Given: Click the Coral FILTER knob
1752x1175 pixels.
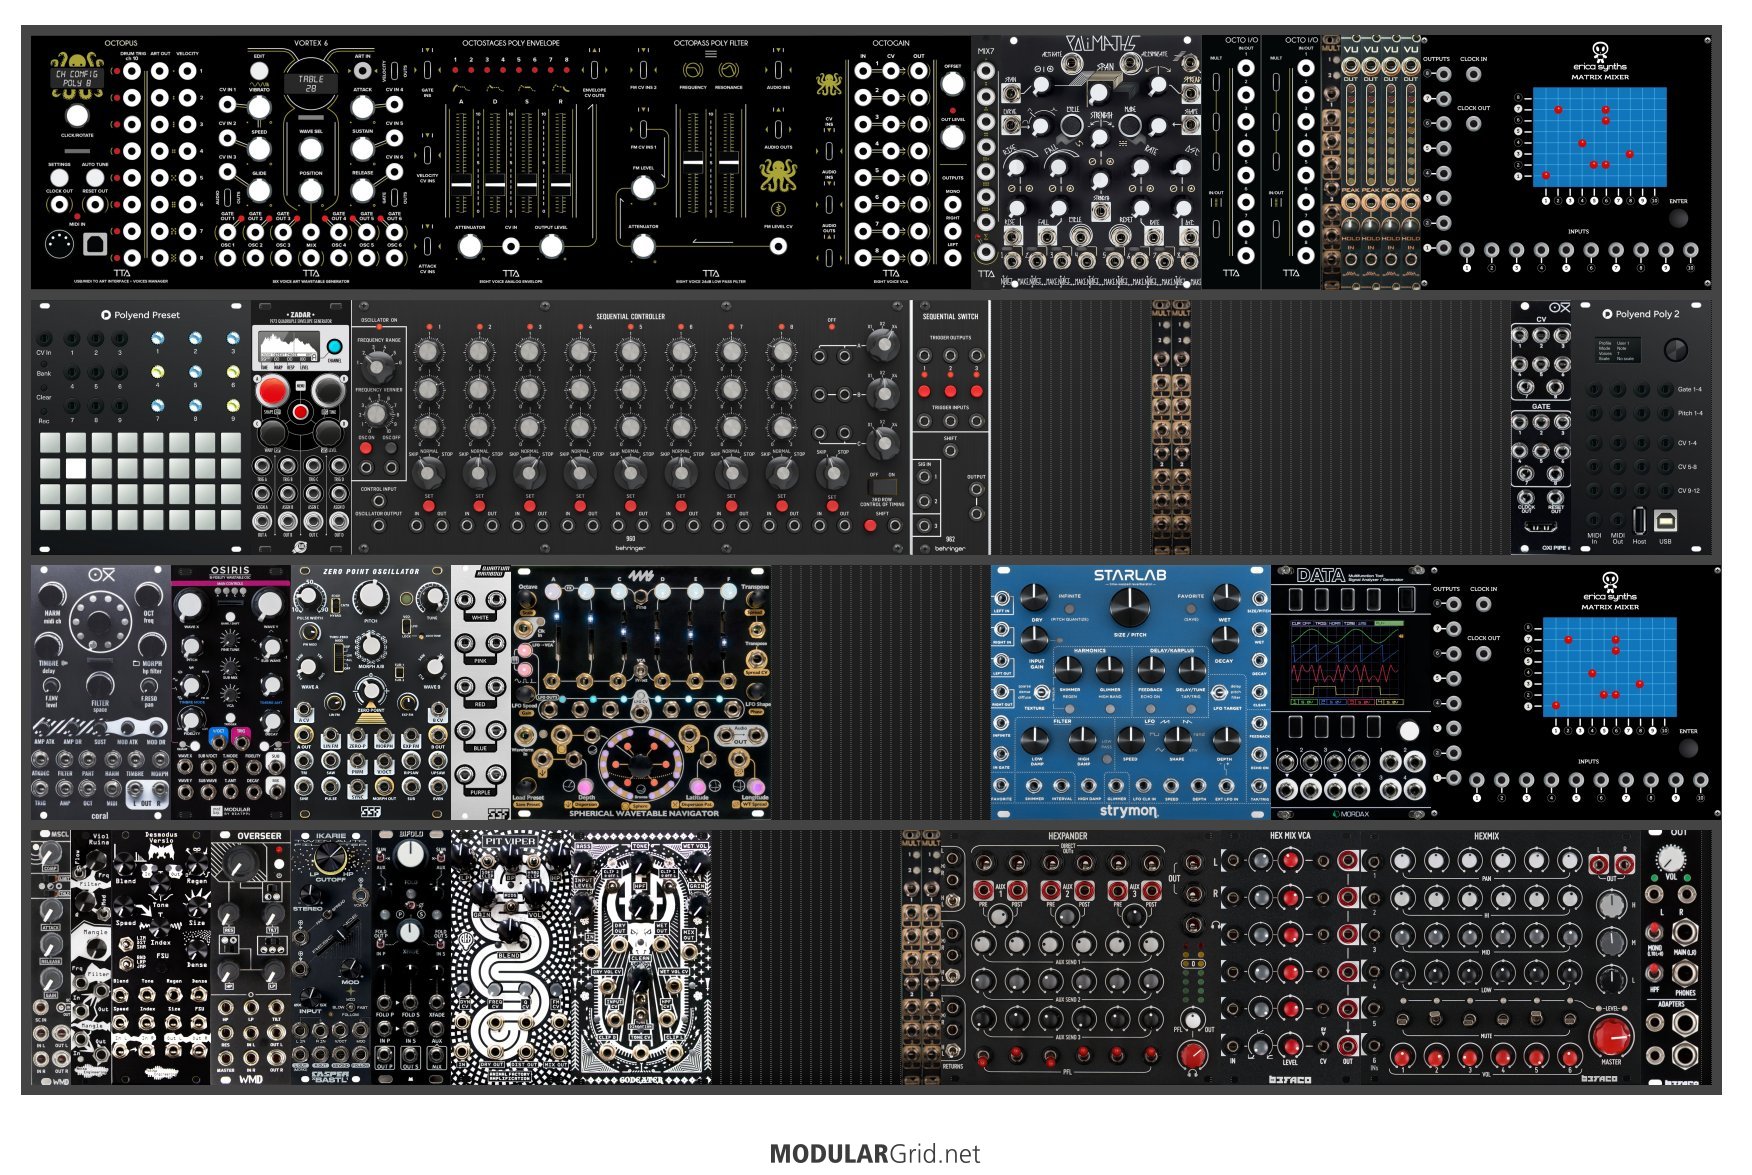Looking at the screenshot, I should [99, 684].
